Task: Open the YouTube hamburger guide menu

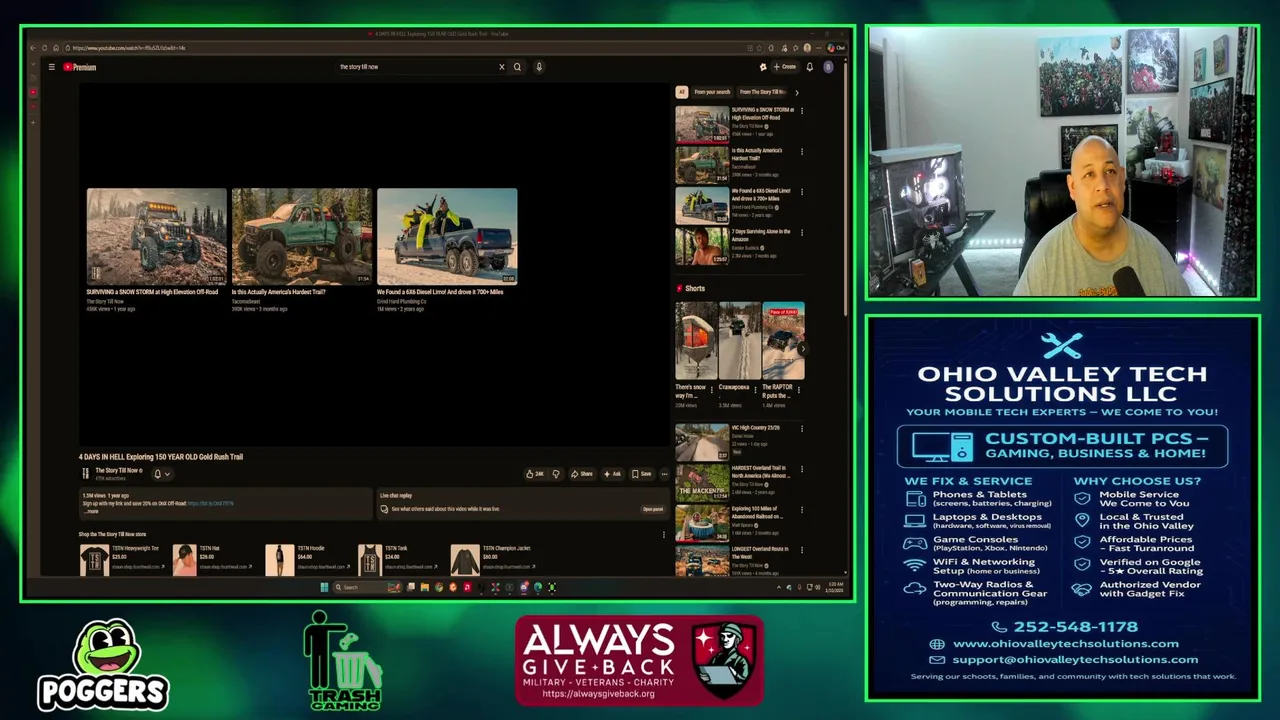Action: tap(51, 67)
